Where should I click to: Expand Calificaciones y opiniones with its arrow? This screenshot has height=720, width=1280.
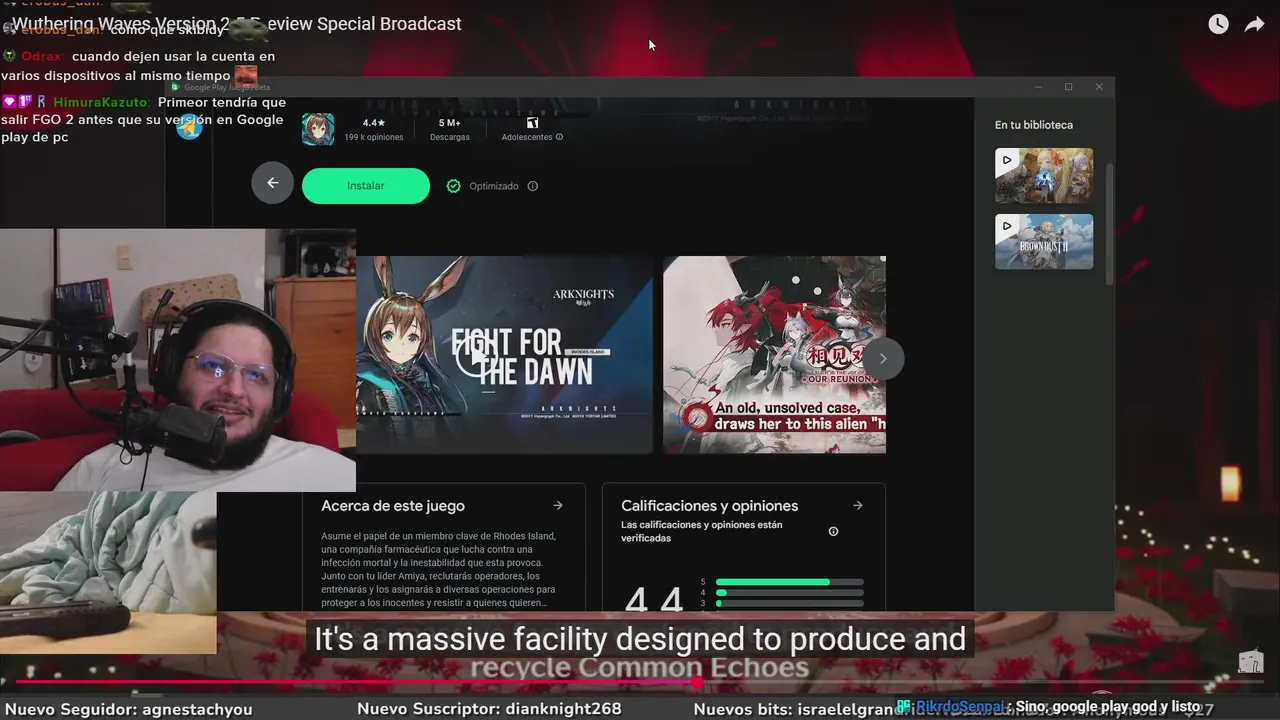pos(857,506)
